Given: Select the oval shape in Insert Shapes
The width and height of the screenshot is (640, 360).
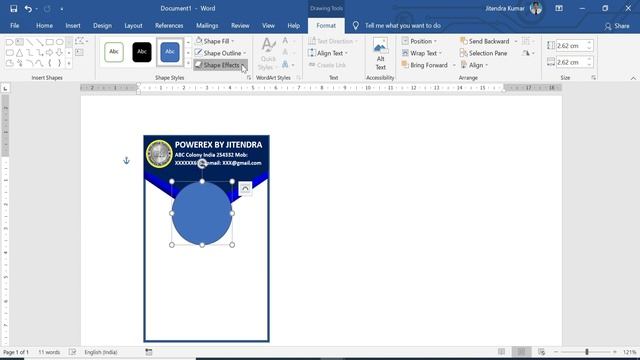Looking at the screenshot, I should coord(60,42).
